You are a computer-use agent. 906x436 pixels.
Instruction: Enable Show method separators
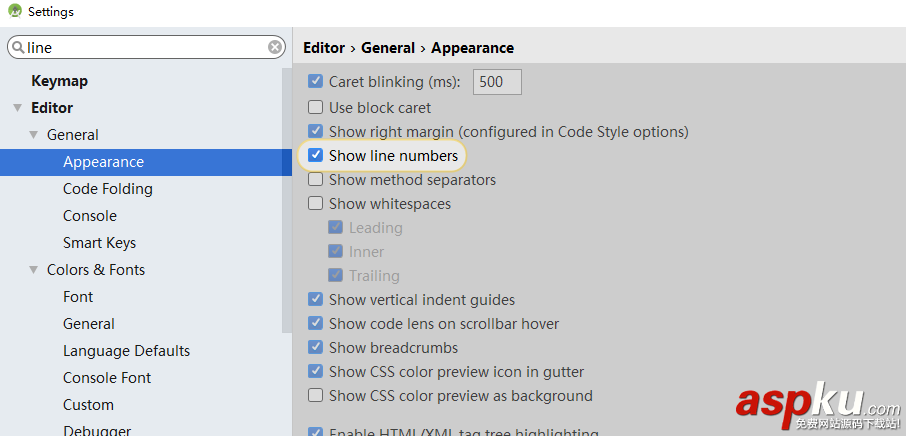click(316, 180)
